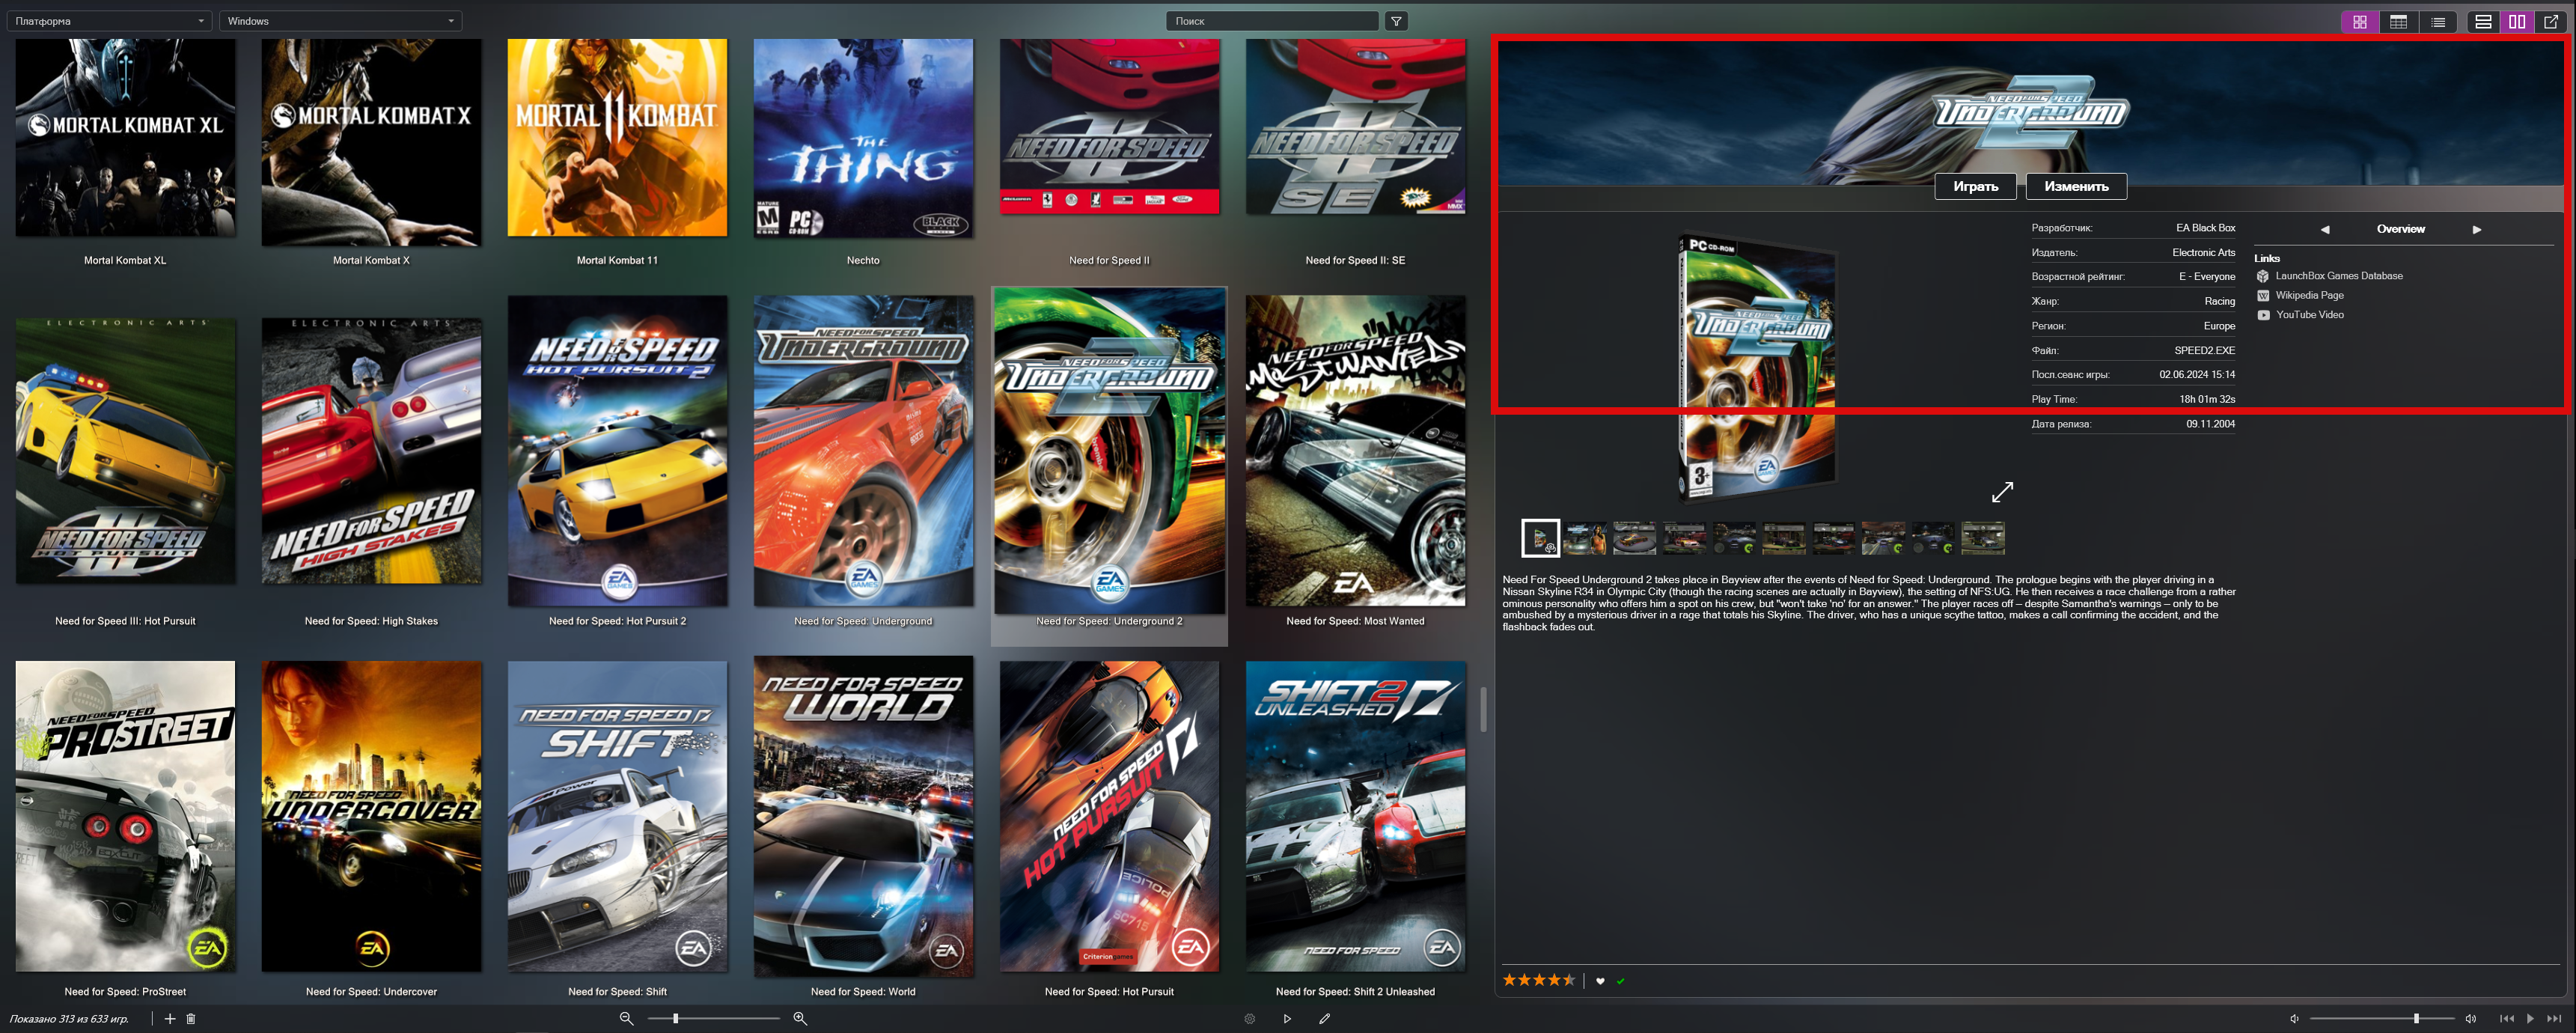Select the Nechto game cover

click(x=863, y=138)
